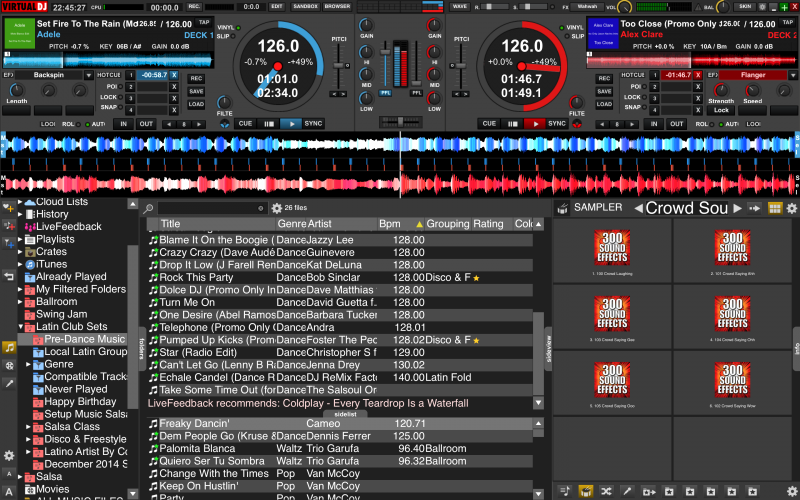Click the add filter folder sidebar icon
Viewport: 800px width, 500px height.
pyautogui.click(x=9, y=243)
